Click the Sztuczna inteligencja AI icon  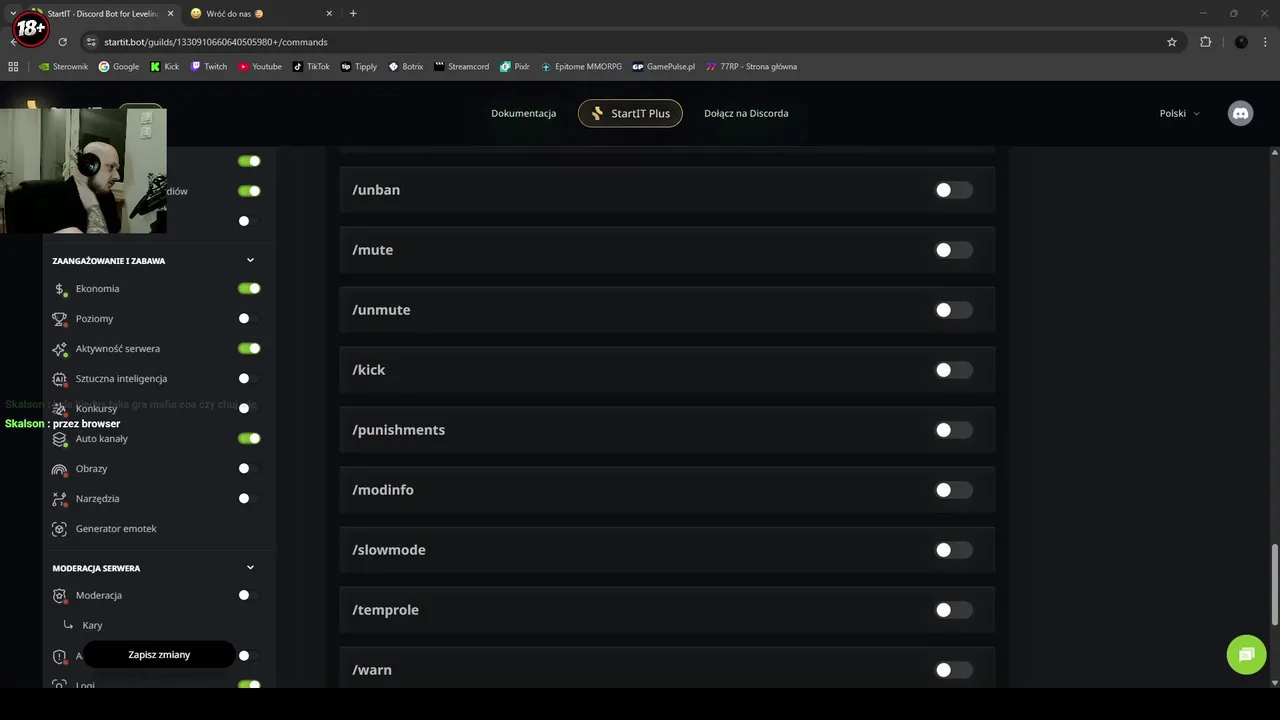click(60, 379)
